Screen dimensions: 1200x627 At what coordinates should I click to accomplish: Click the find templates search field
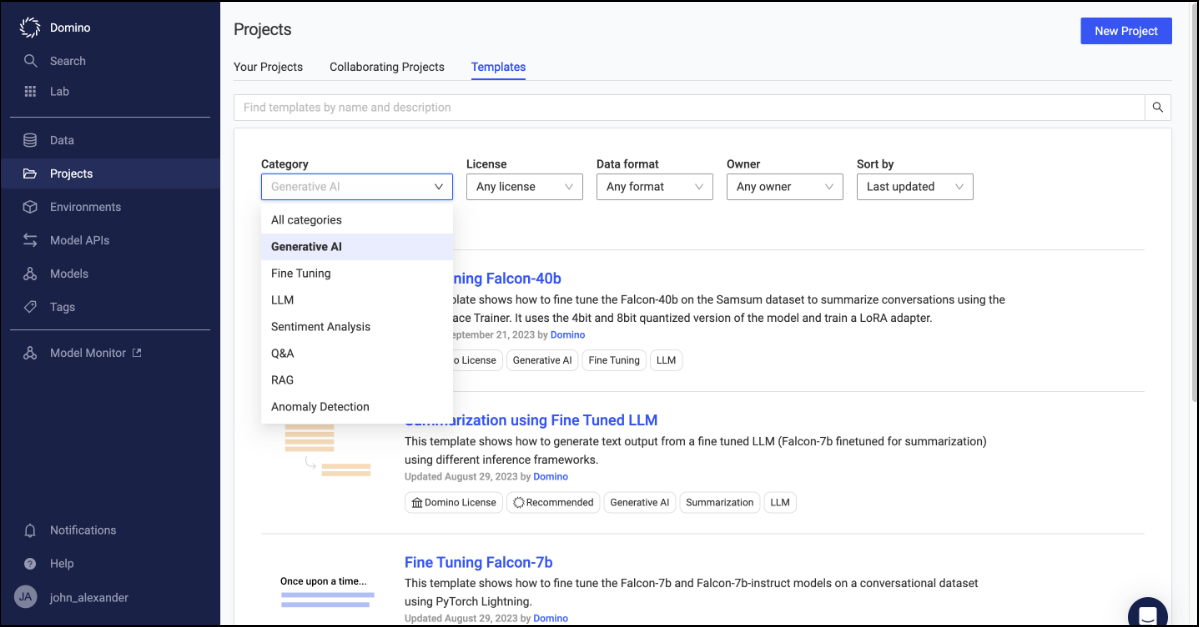pos(689,107)
